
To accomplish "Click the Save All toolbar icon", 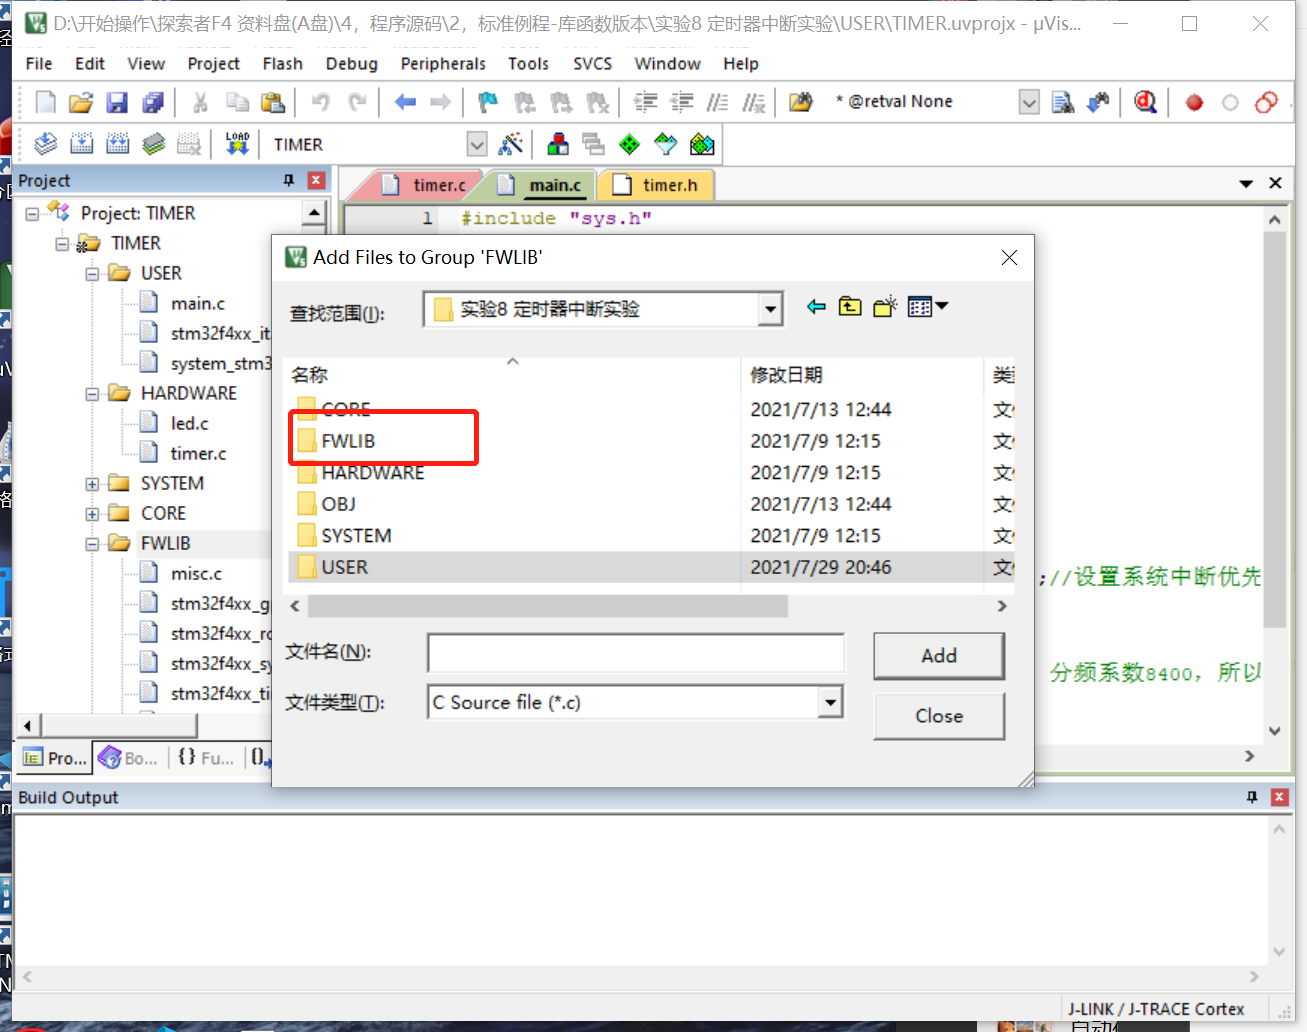I will (x=153, y=102).
